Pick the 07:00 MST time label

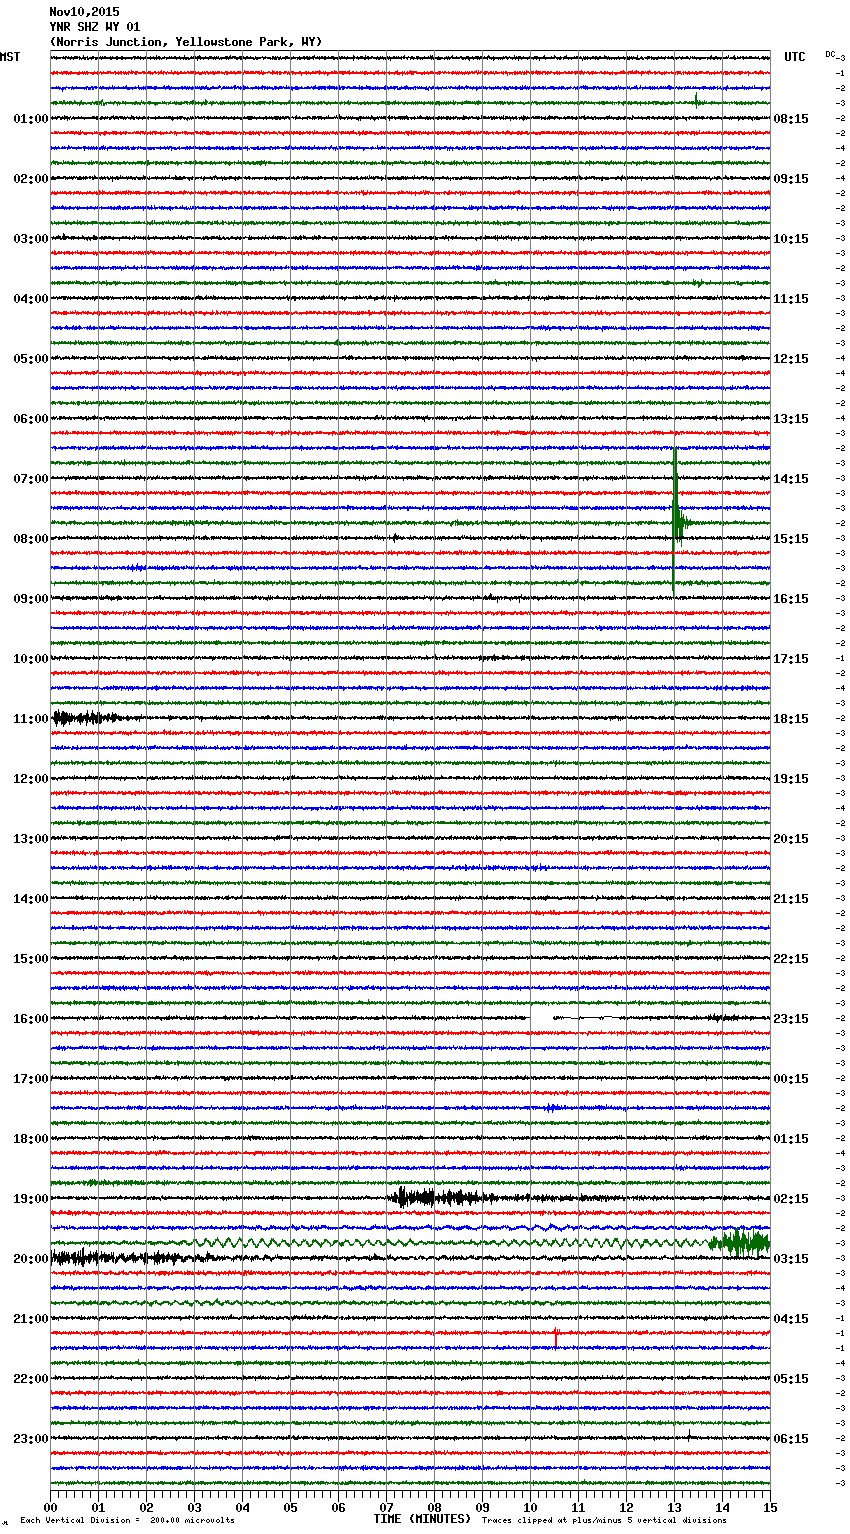31,479
